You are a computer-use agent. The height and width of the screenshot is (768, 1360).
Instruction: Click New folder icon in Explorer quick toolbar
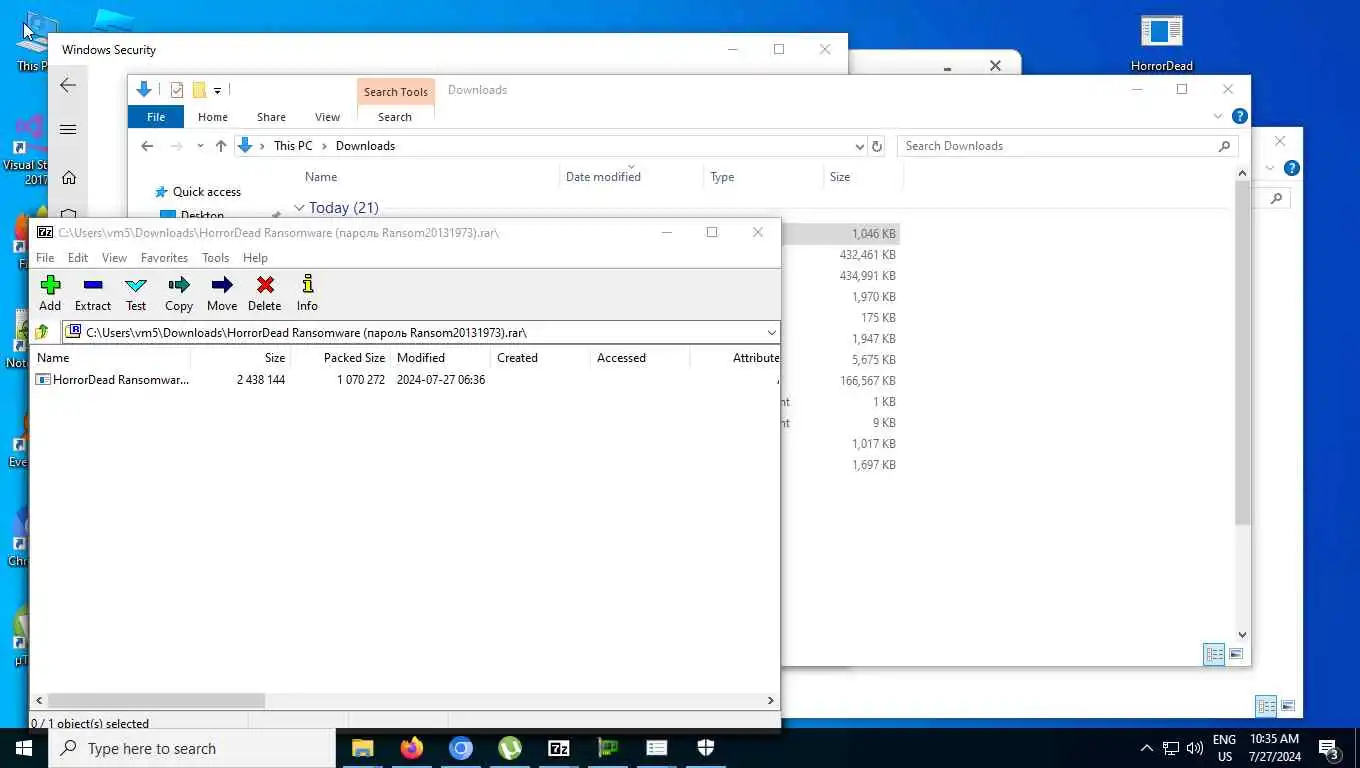point(199,90)
